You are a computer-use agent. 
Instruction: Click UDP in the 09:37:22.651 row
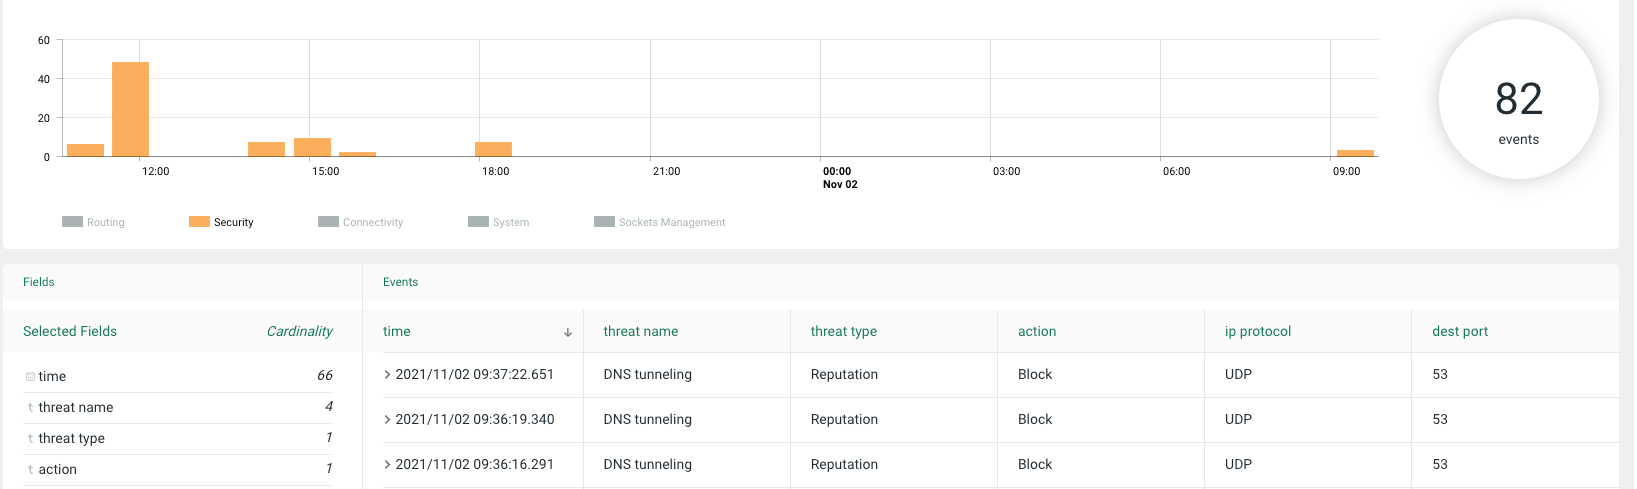pos(1238,374)
